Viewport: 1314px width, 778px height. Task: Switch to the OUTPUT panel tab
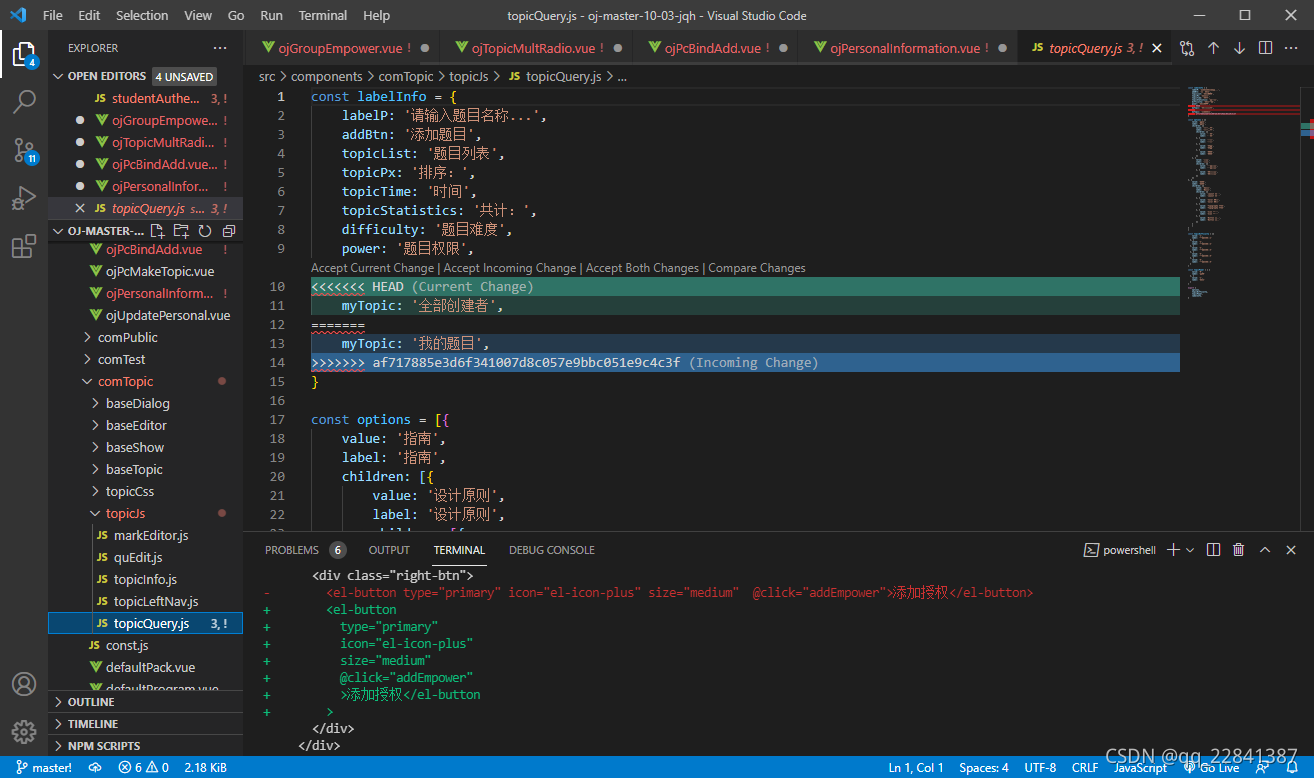pos(389,550)
